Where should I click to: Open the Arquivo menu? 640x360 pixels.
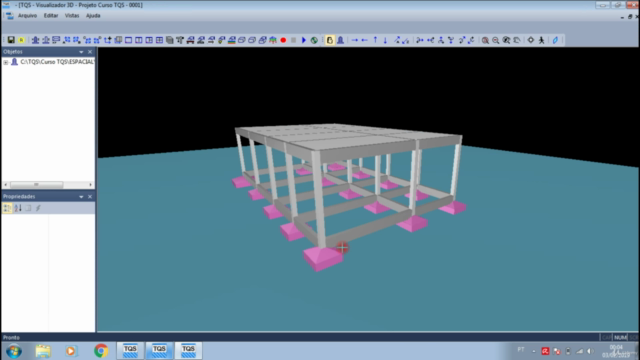[27, 16]
